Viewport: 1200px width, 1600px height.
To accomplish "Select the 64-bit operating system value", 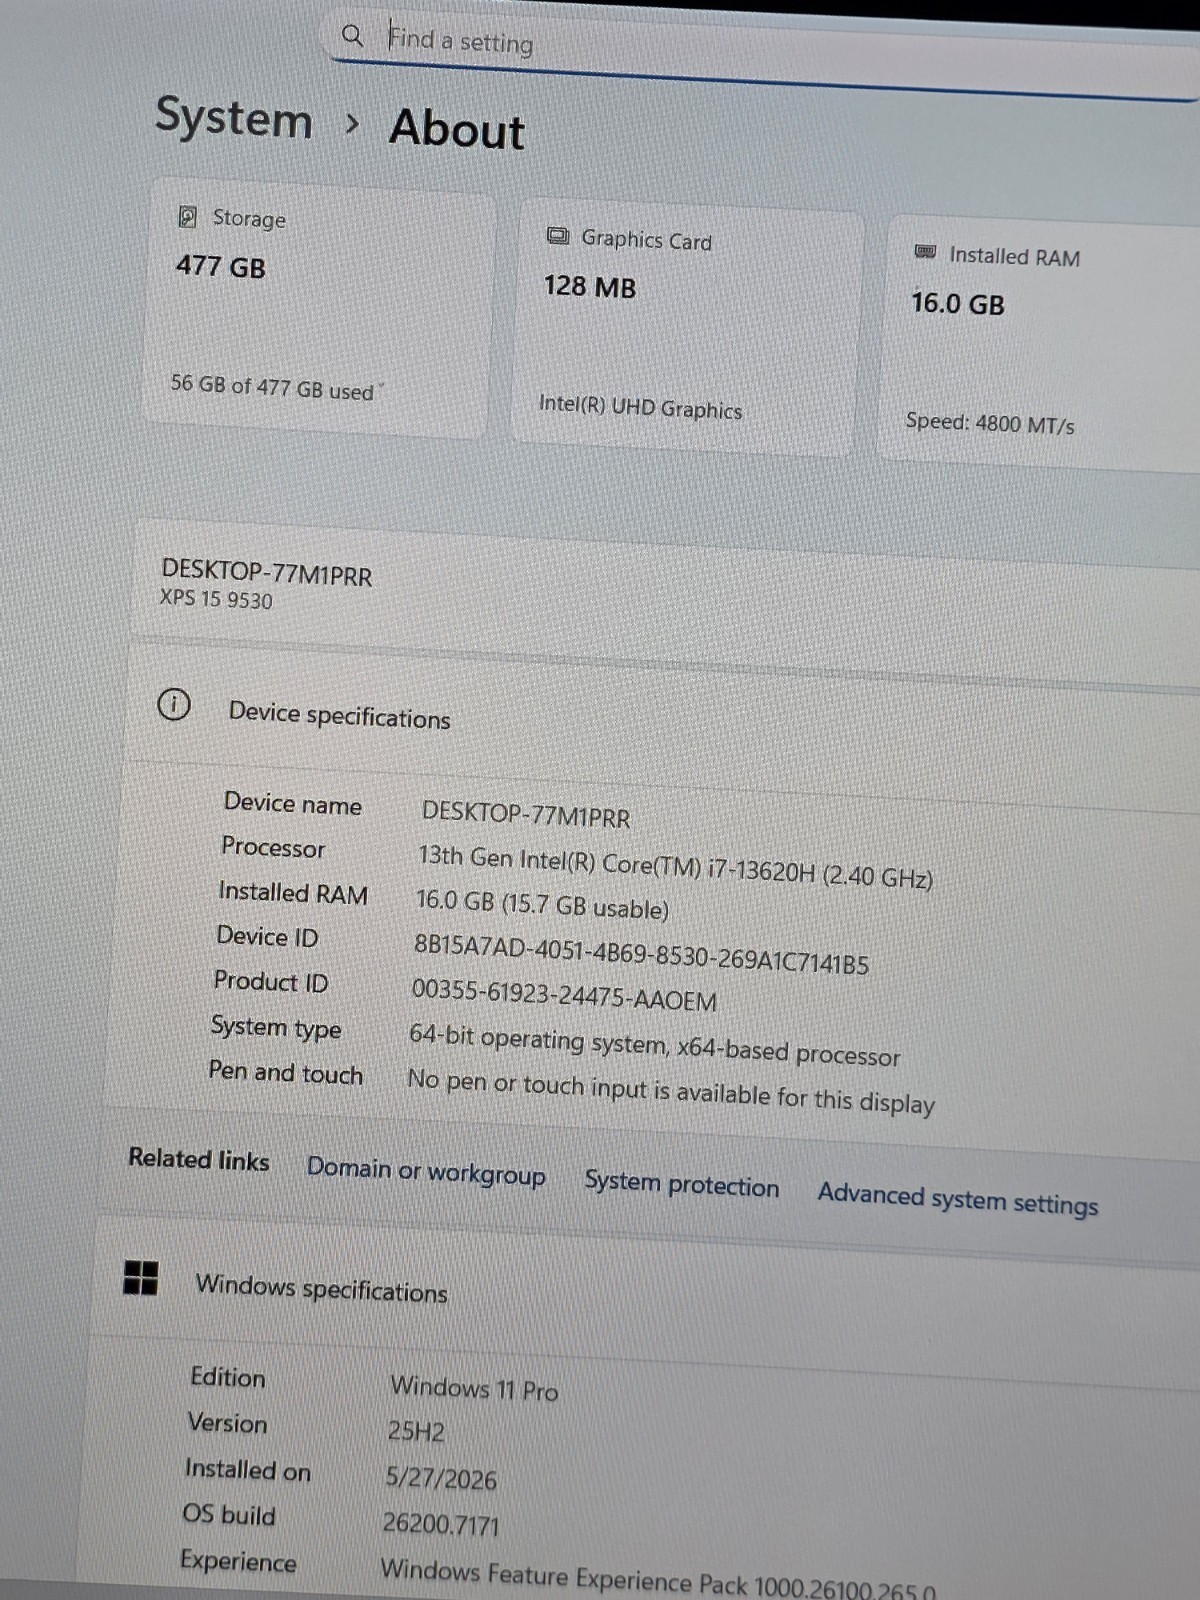I will [654, 1045].
